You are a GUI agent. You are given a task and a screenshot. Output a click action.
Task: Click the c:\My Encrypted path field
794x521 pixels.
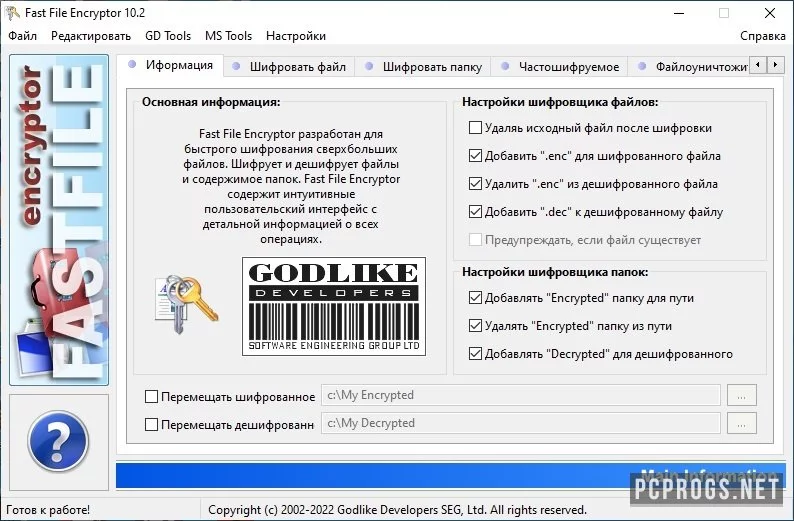521,395
